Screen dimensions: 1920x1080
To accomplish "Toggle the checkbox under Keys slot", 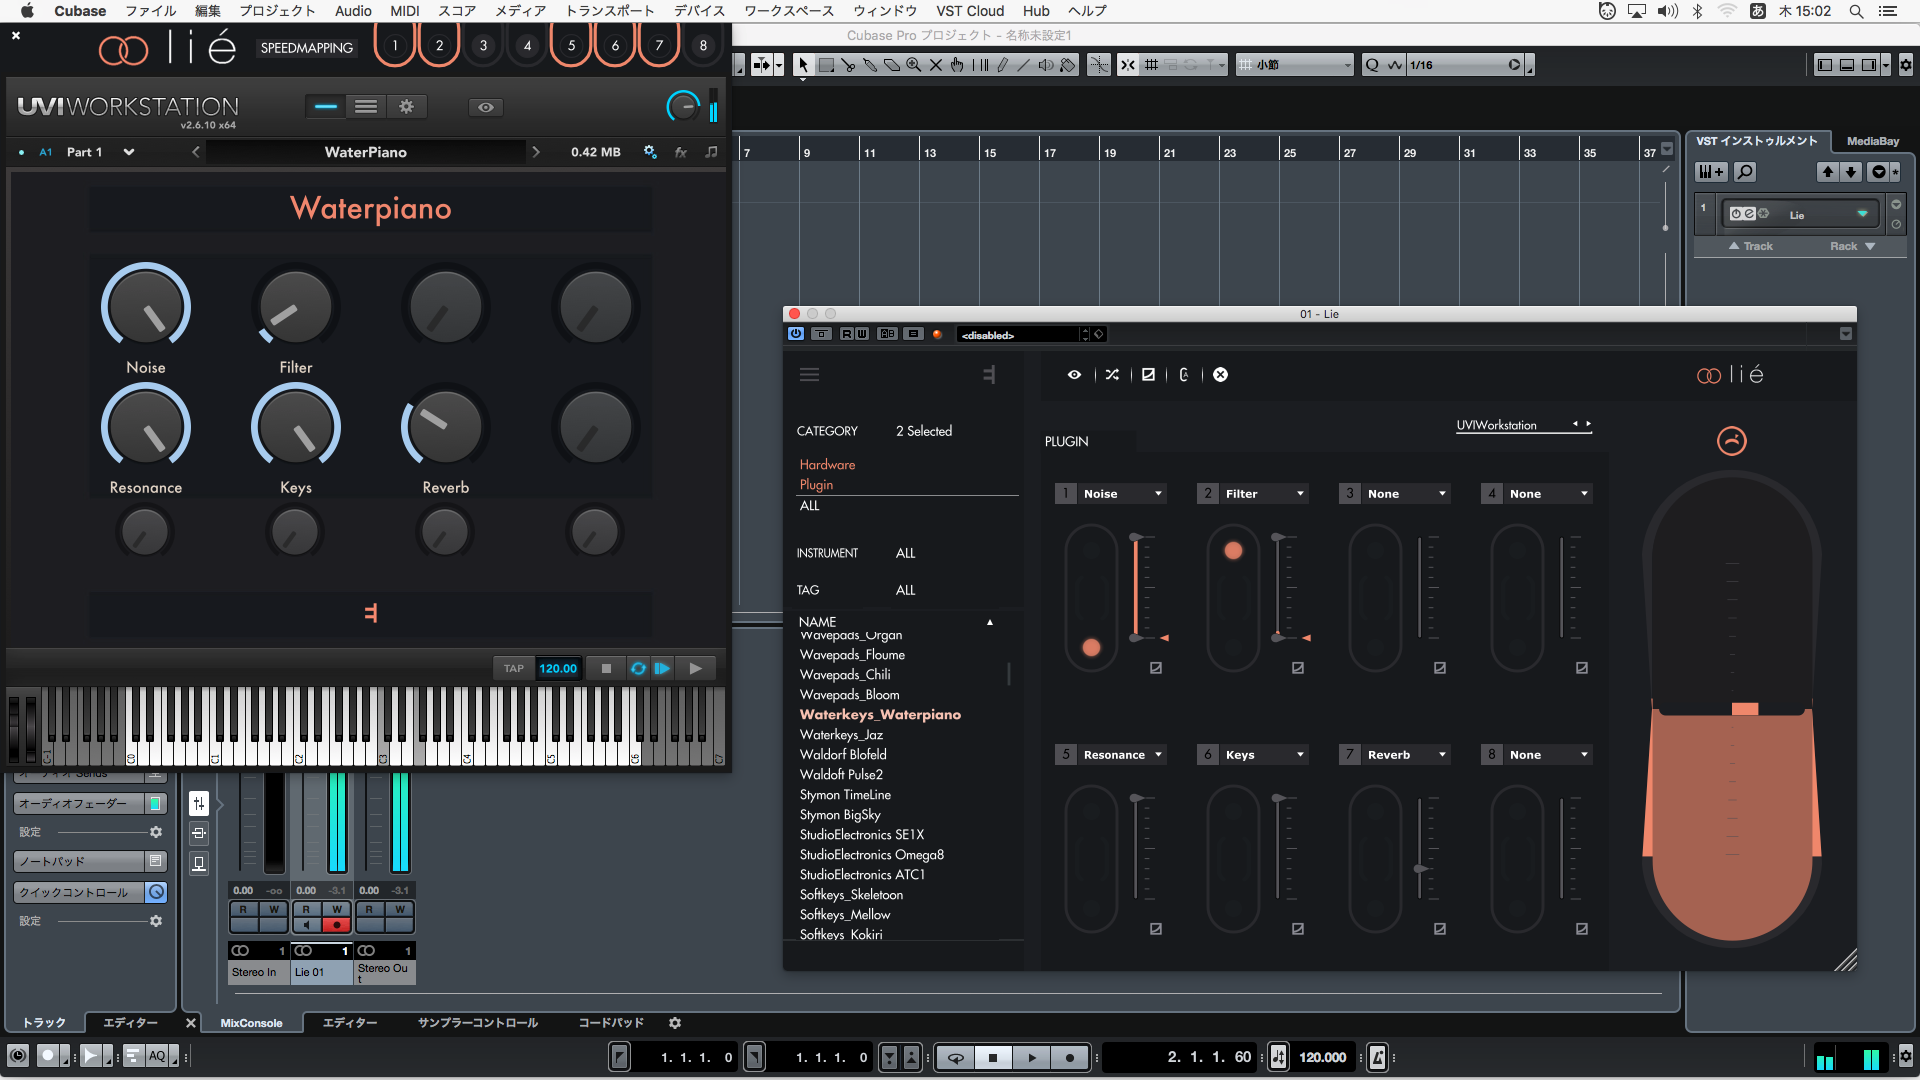I will [x=1298, y=929].
